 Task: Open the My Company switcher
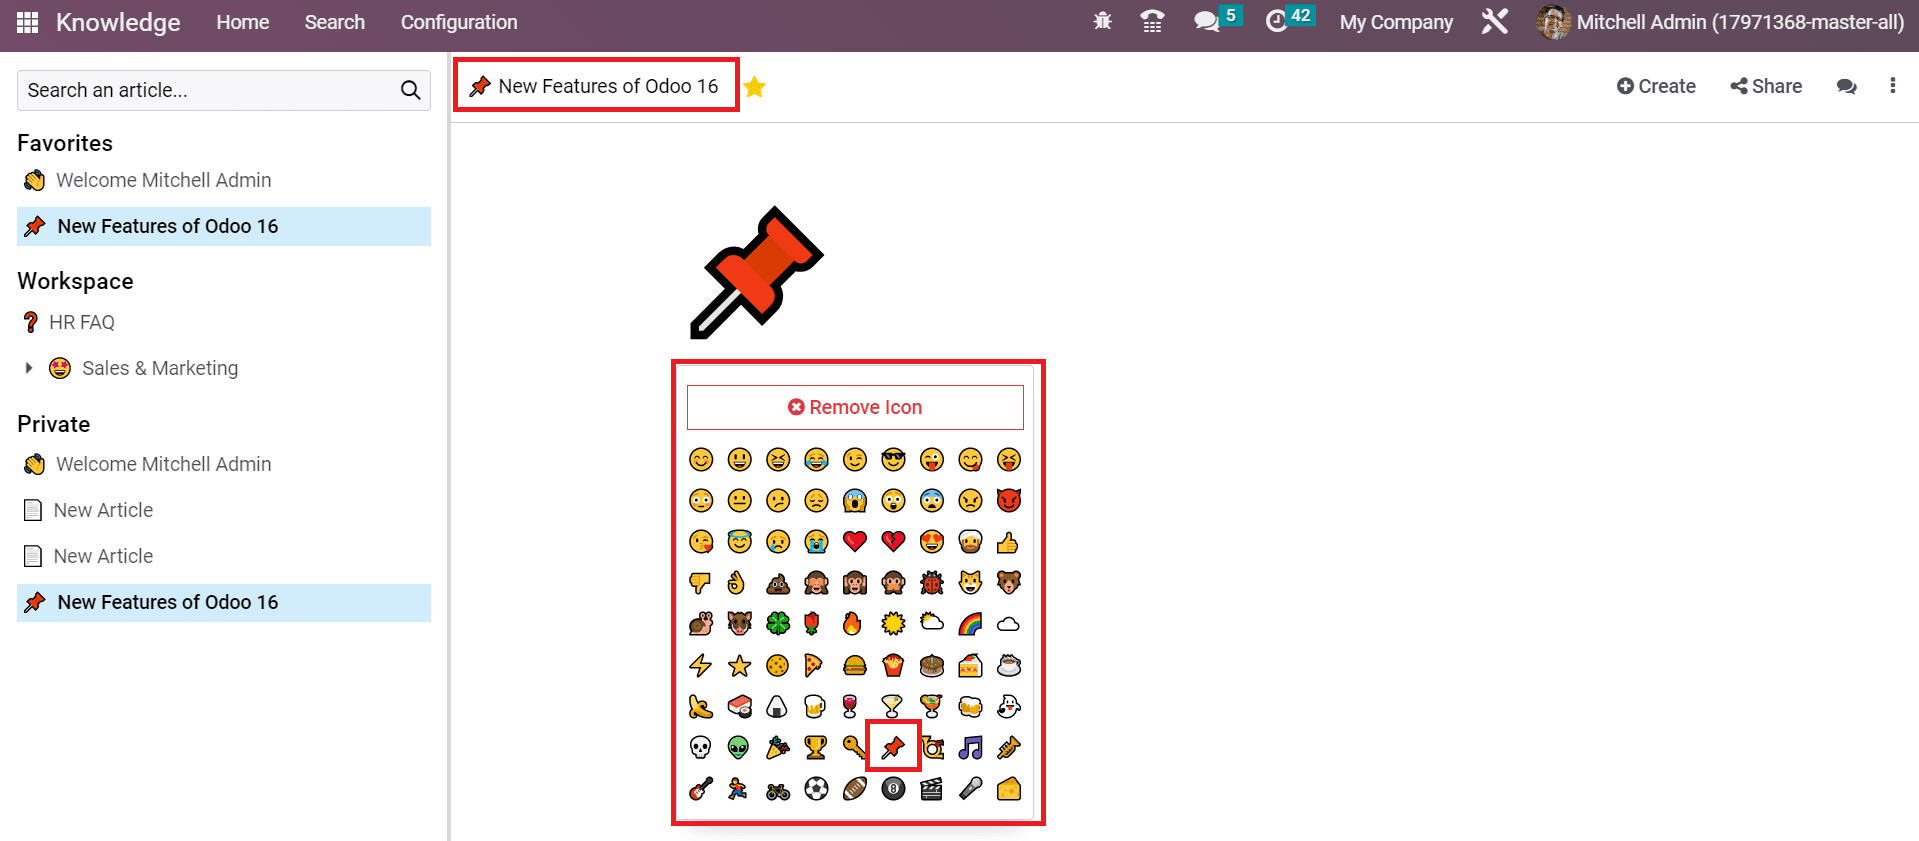[1396, 22]
